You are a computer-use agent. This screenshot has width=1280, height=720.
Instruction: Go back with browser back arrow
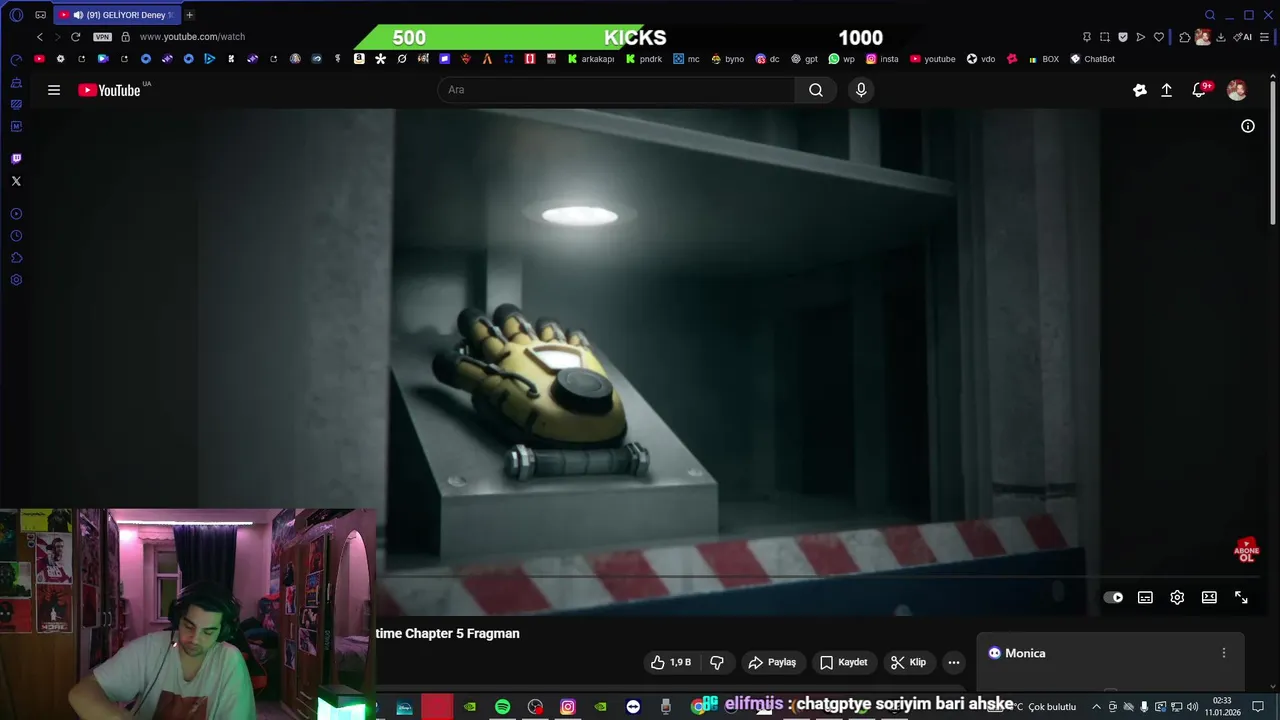[x=40, y=37]
